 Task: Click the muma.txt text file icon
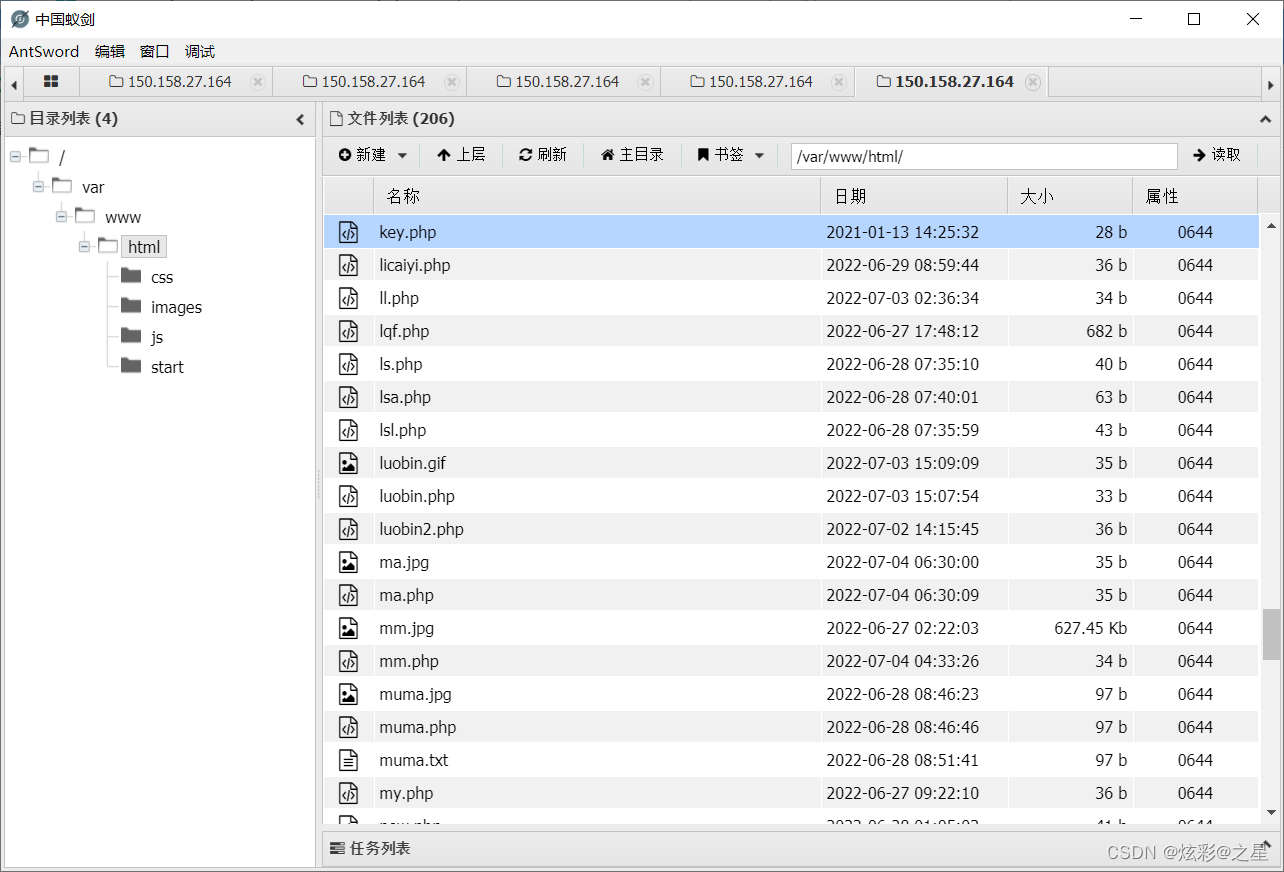tap(348, 760)
